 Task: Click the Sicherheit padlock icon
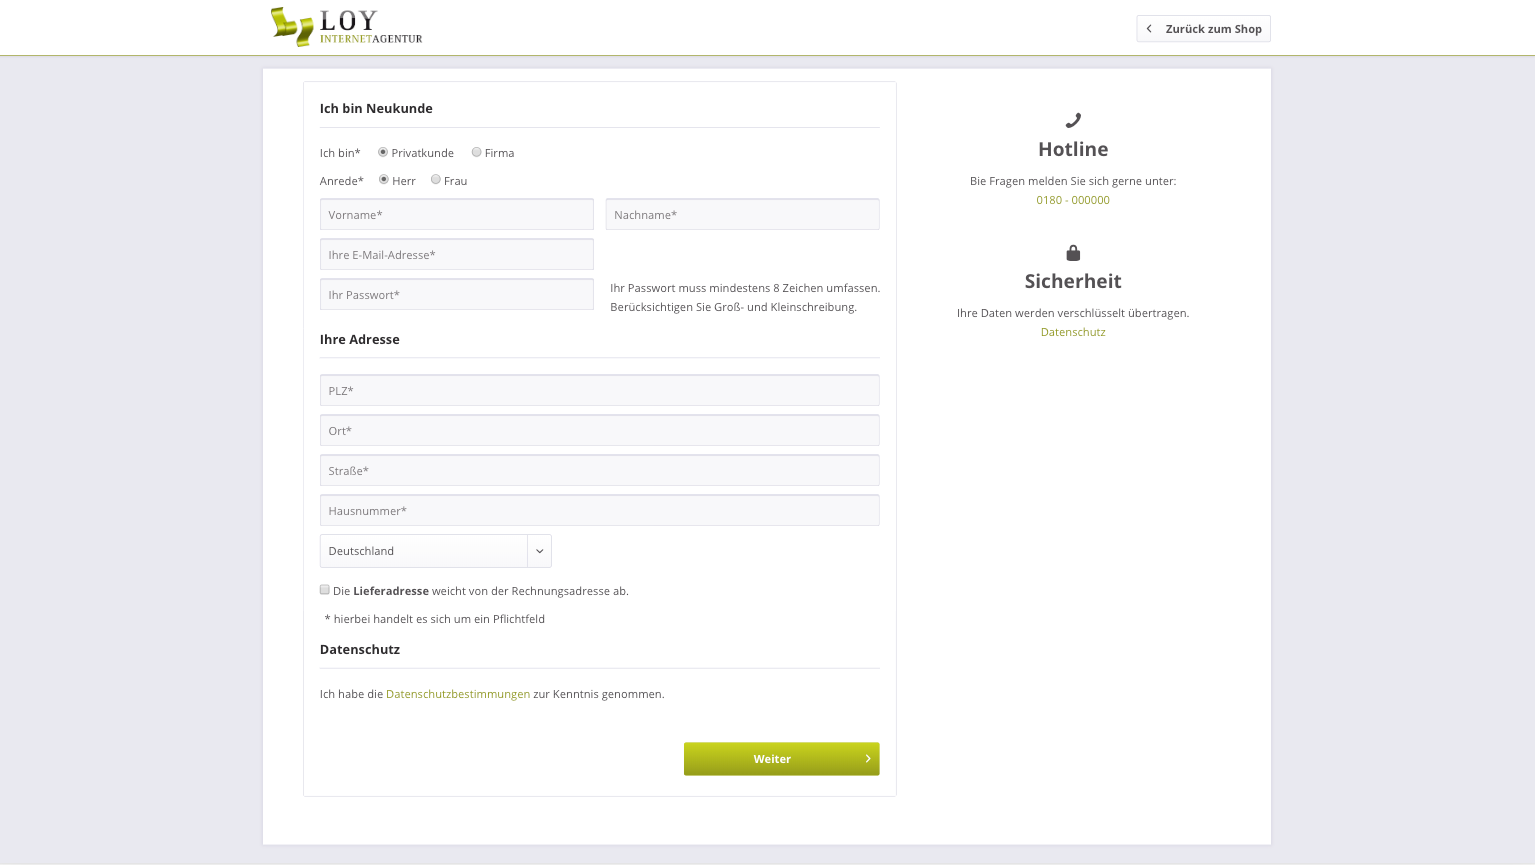[x=1073, y=253]
